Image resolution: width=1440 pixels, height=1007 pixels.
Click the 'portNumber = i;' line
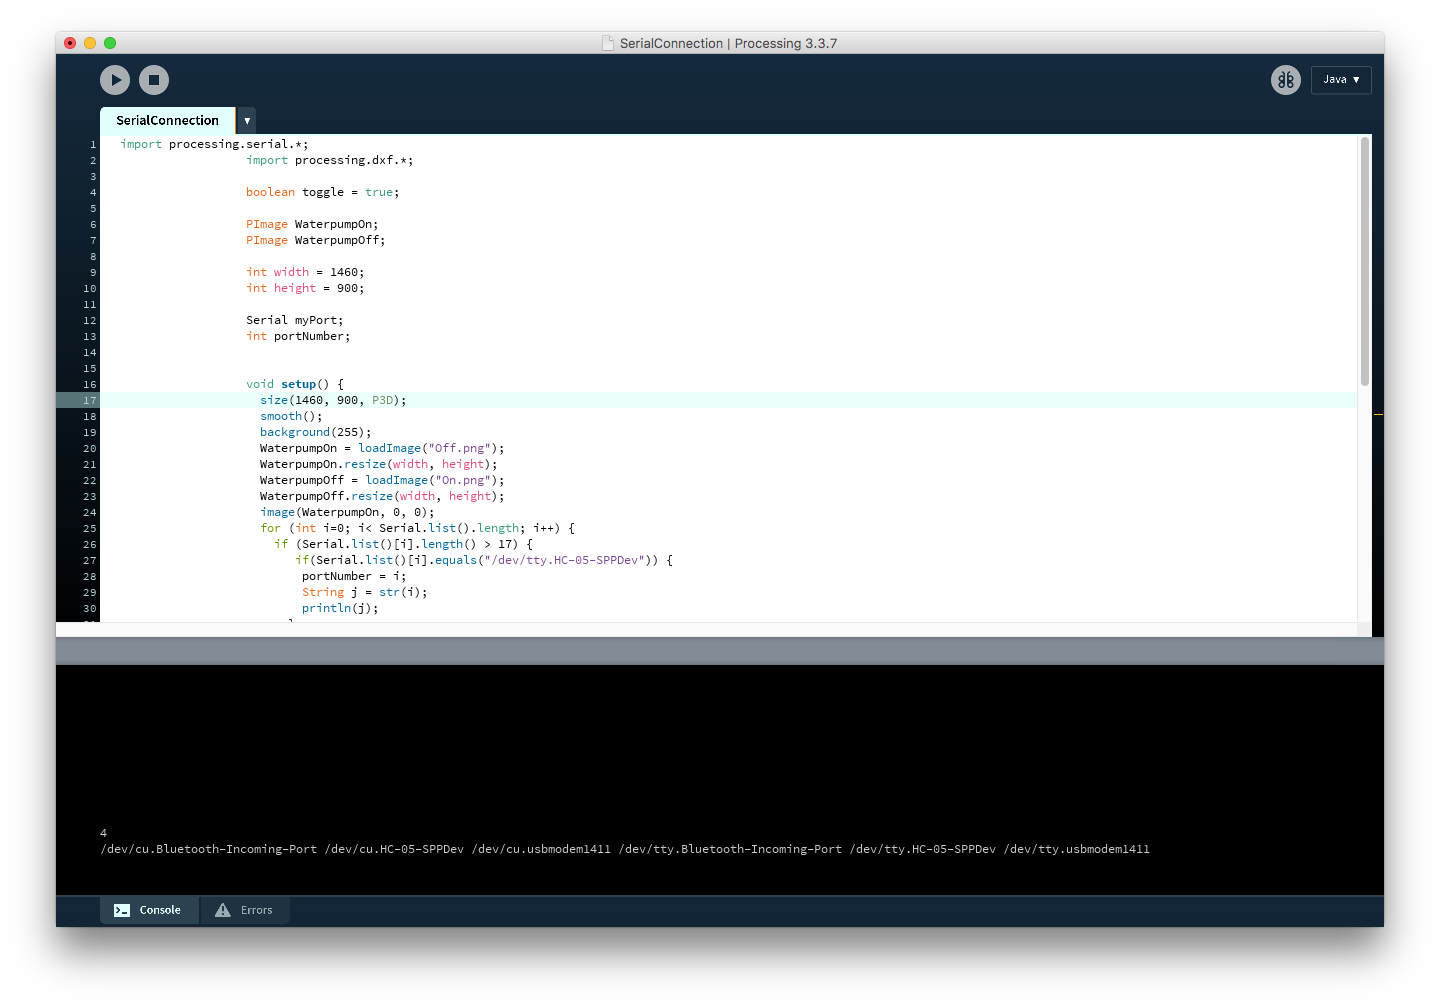pyautogui.click(x=354, y=576)
